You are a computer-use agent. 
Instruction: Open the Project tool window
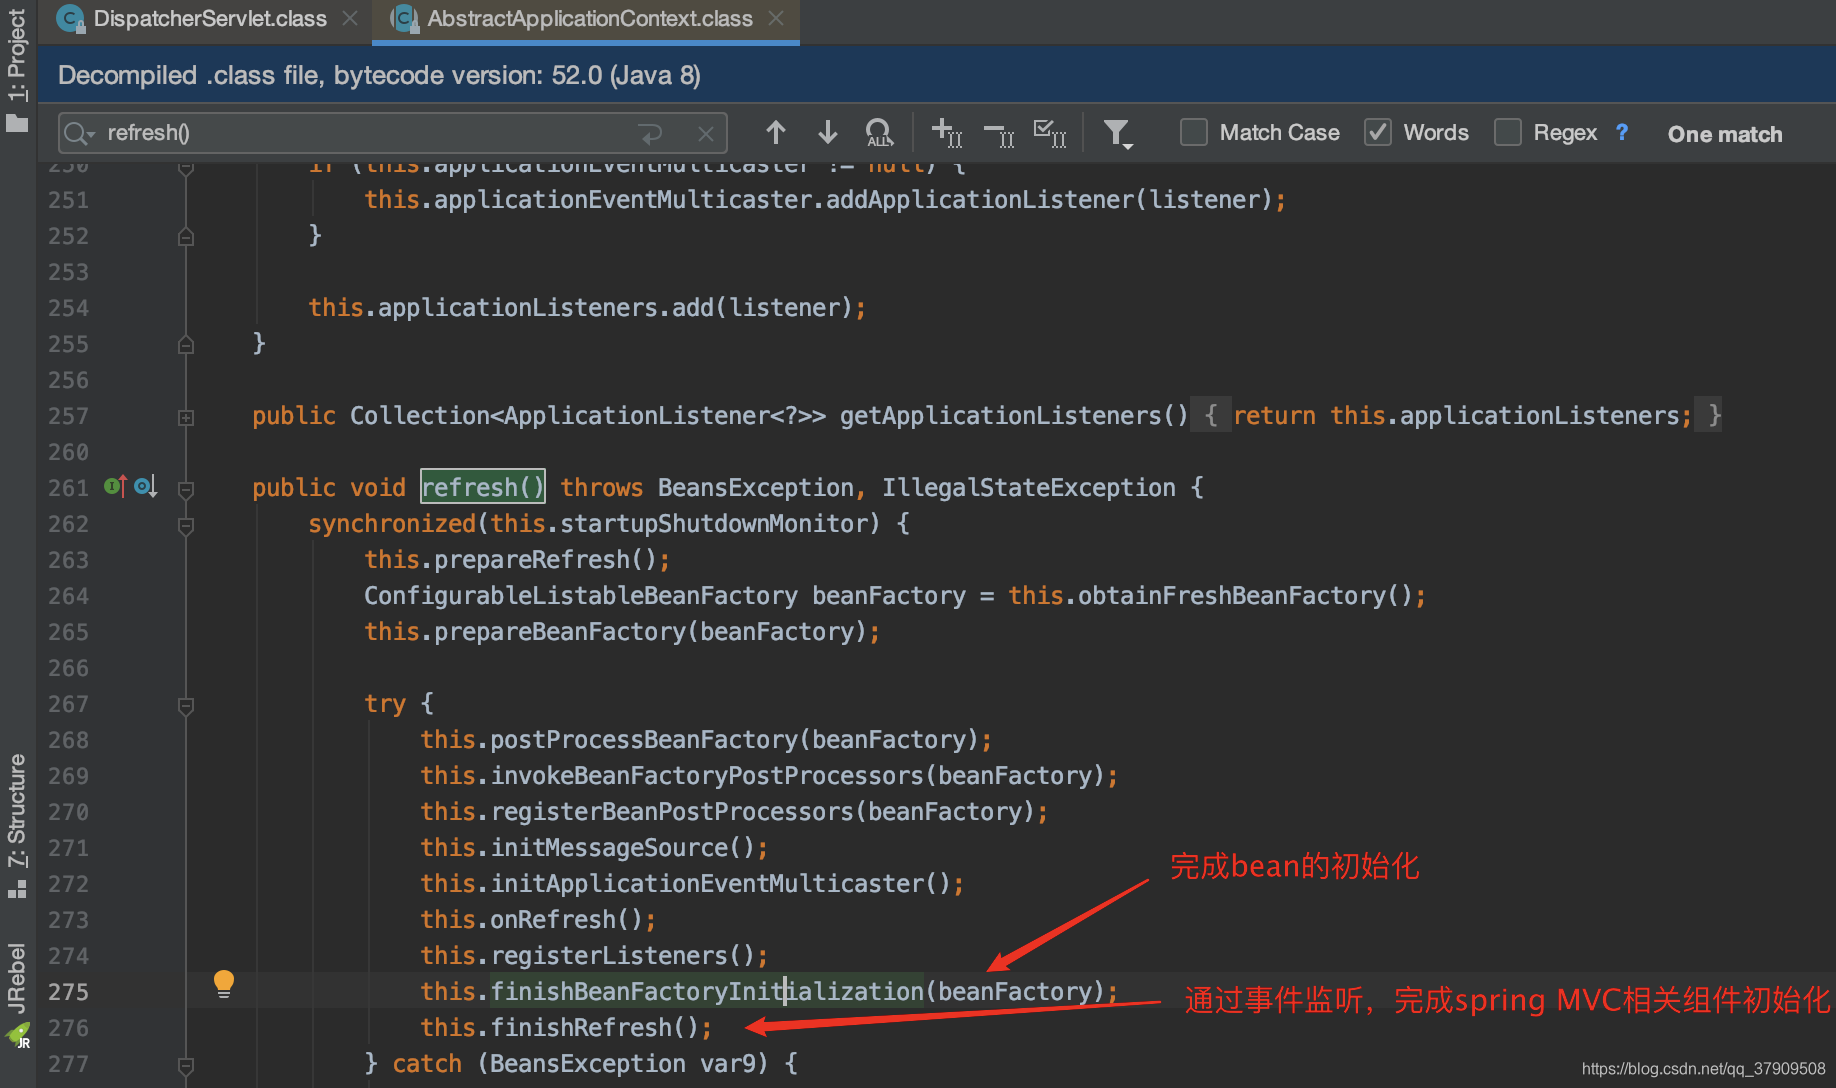[x=17, y=56]
